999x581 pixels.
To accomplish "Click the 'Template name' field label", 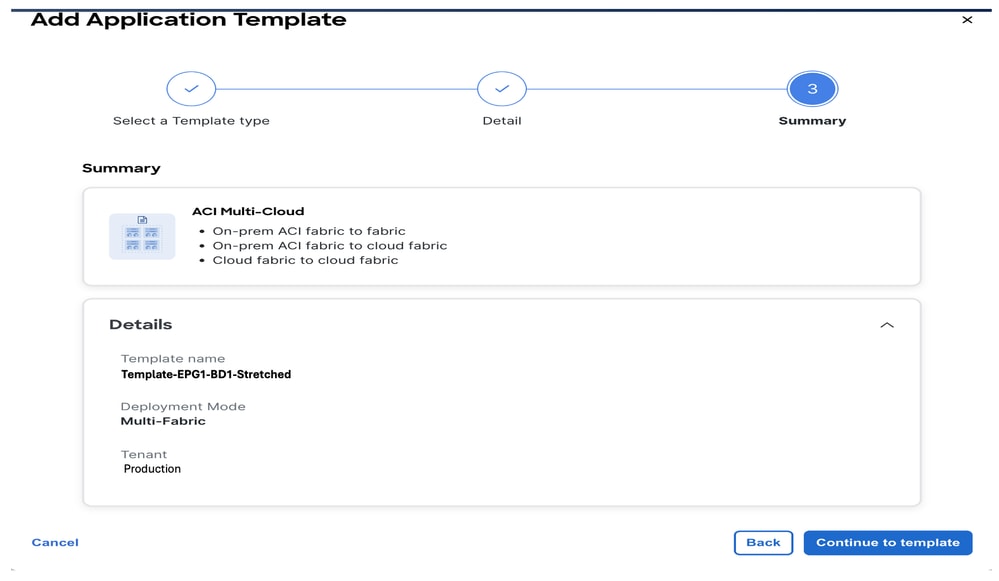I will [173, 359].
